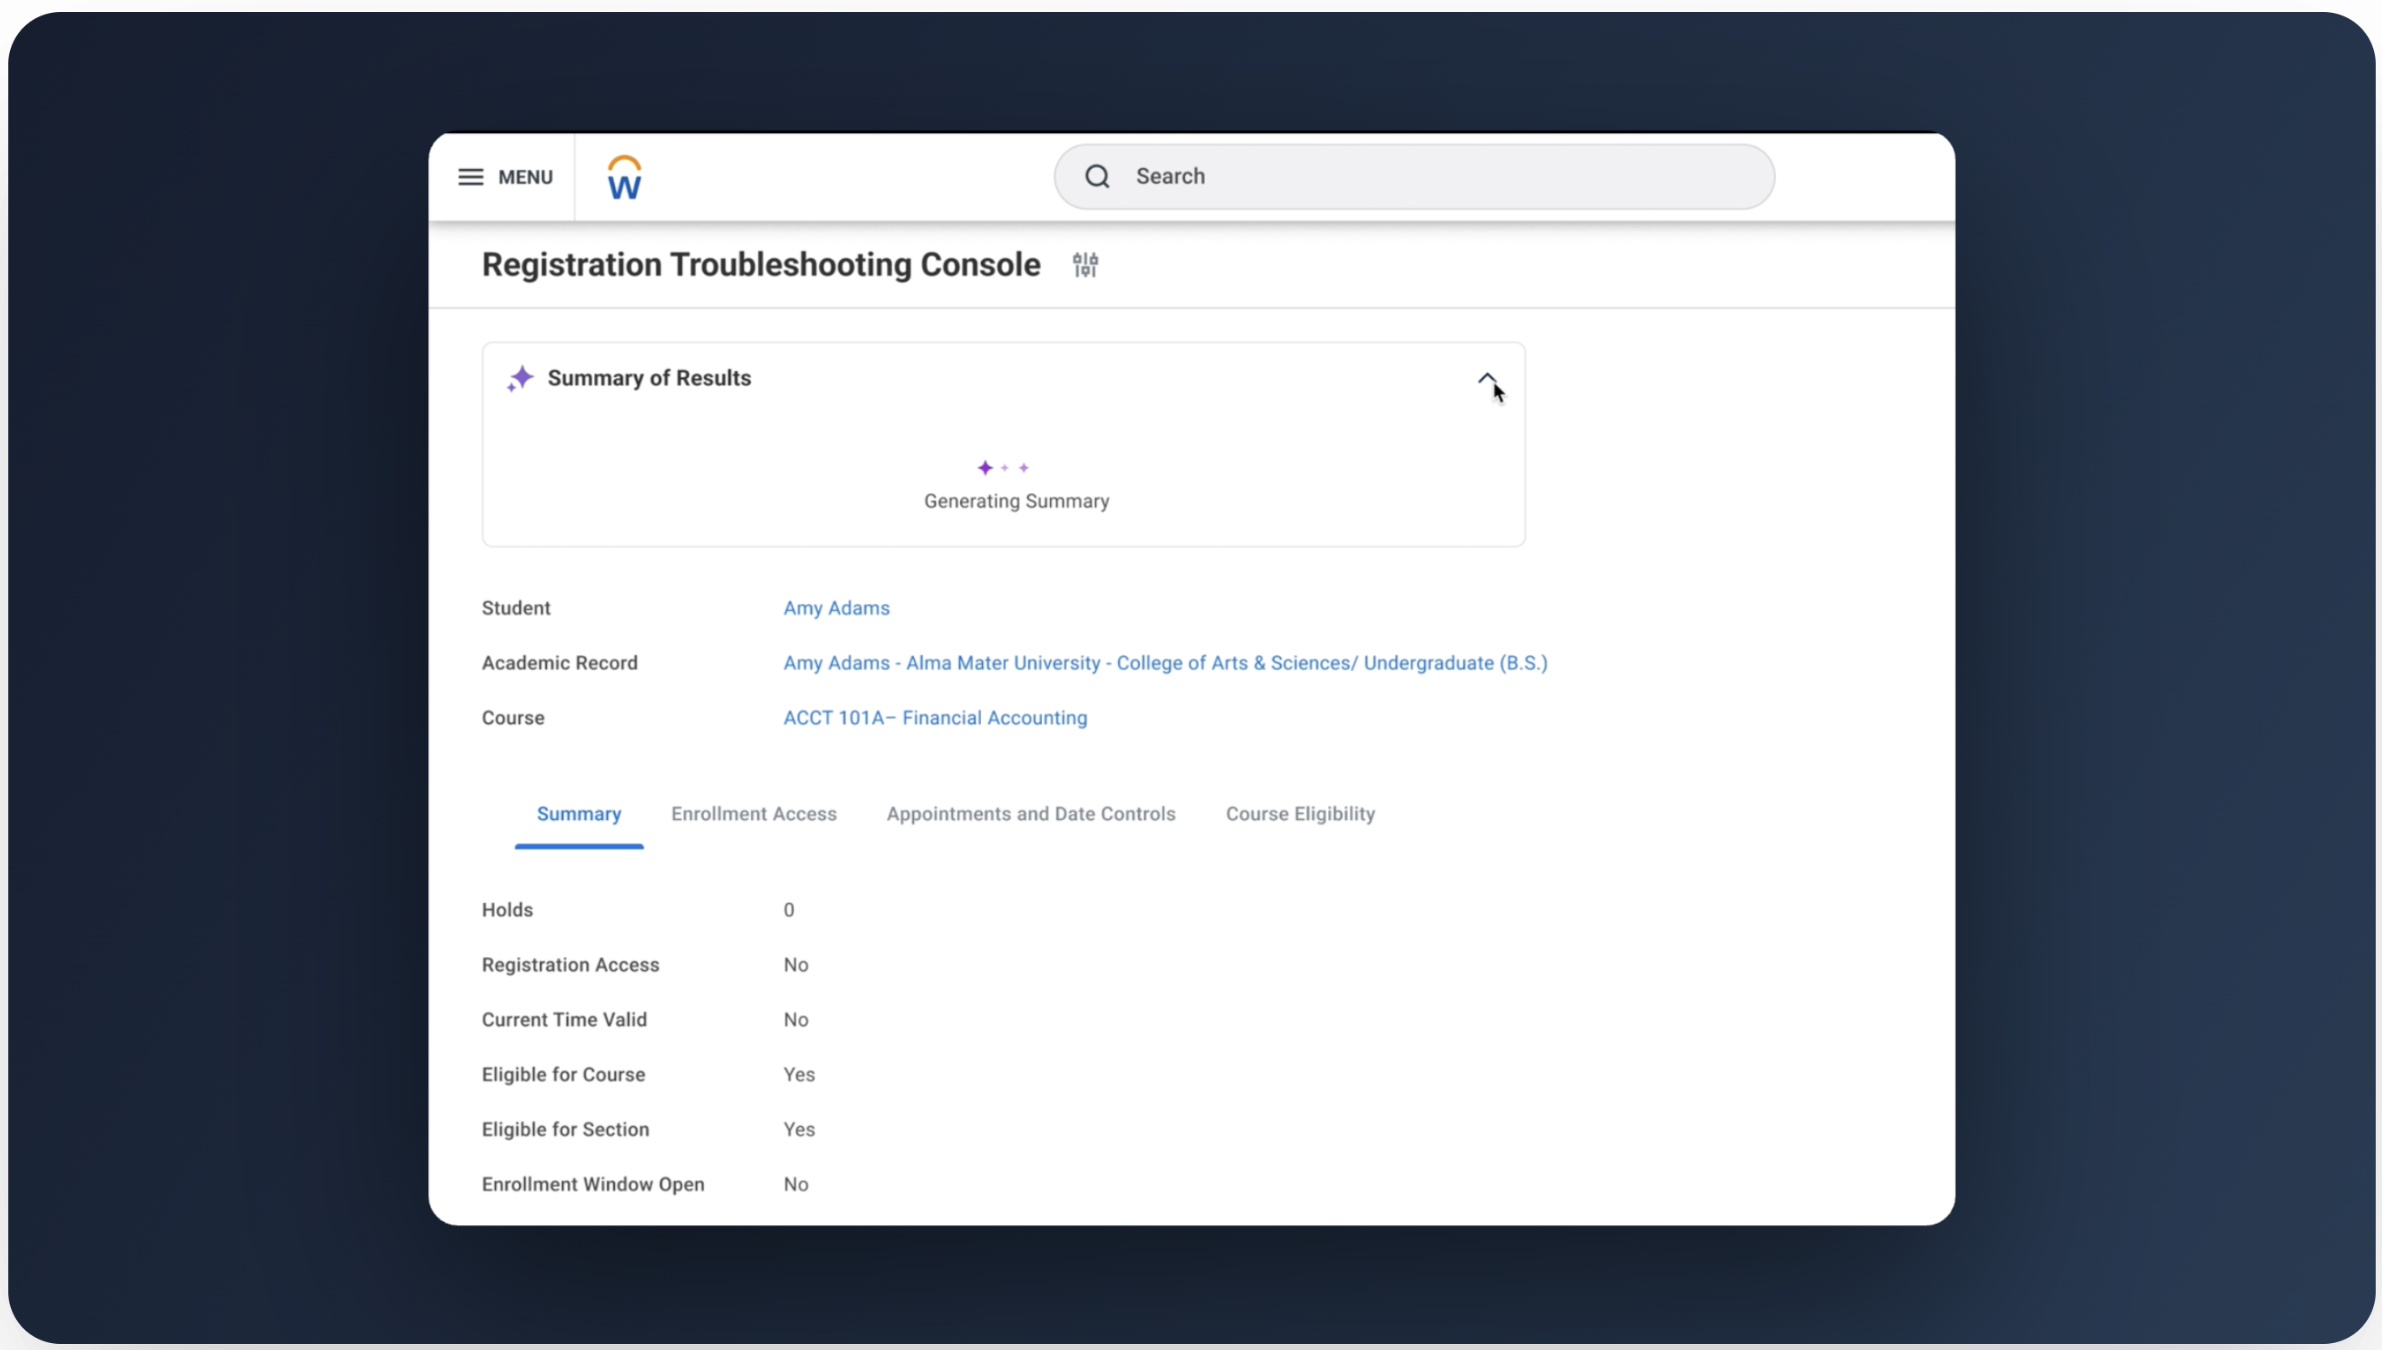Click the search magnifier icon
Screen dimensions: 2382x1350
tap(1097, 176)
